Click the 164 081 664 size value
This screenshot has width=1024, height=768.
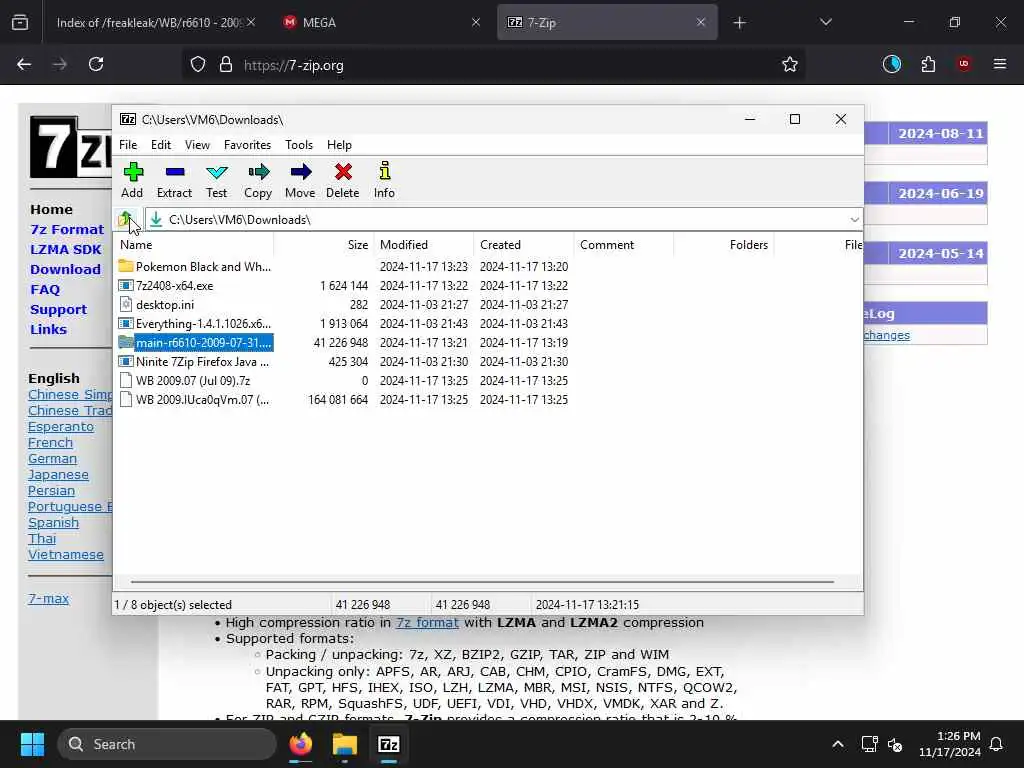pyautogui.click(x=338, y=399)
